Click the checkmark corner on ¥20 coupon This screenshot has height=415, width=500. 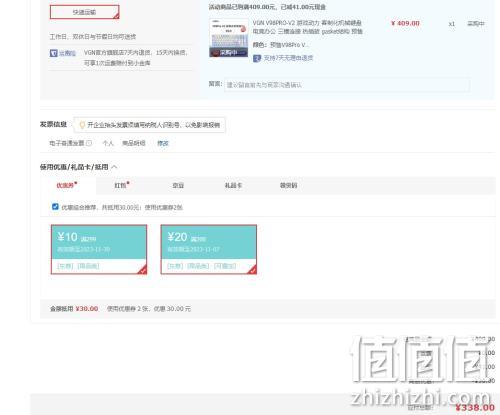point(252,270)
